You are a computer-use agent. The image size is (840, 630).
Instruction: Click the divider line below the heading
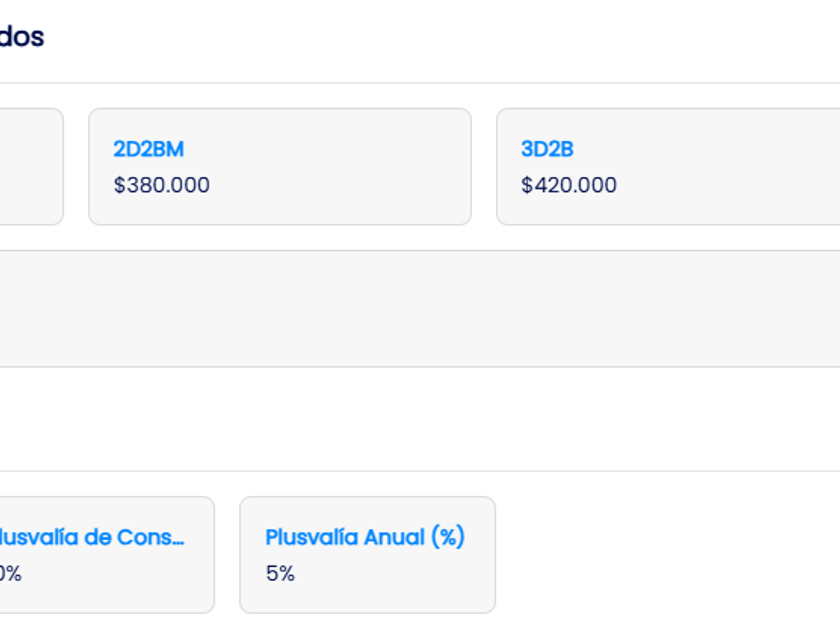[420, 83]
